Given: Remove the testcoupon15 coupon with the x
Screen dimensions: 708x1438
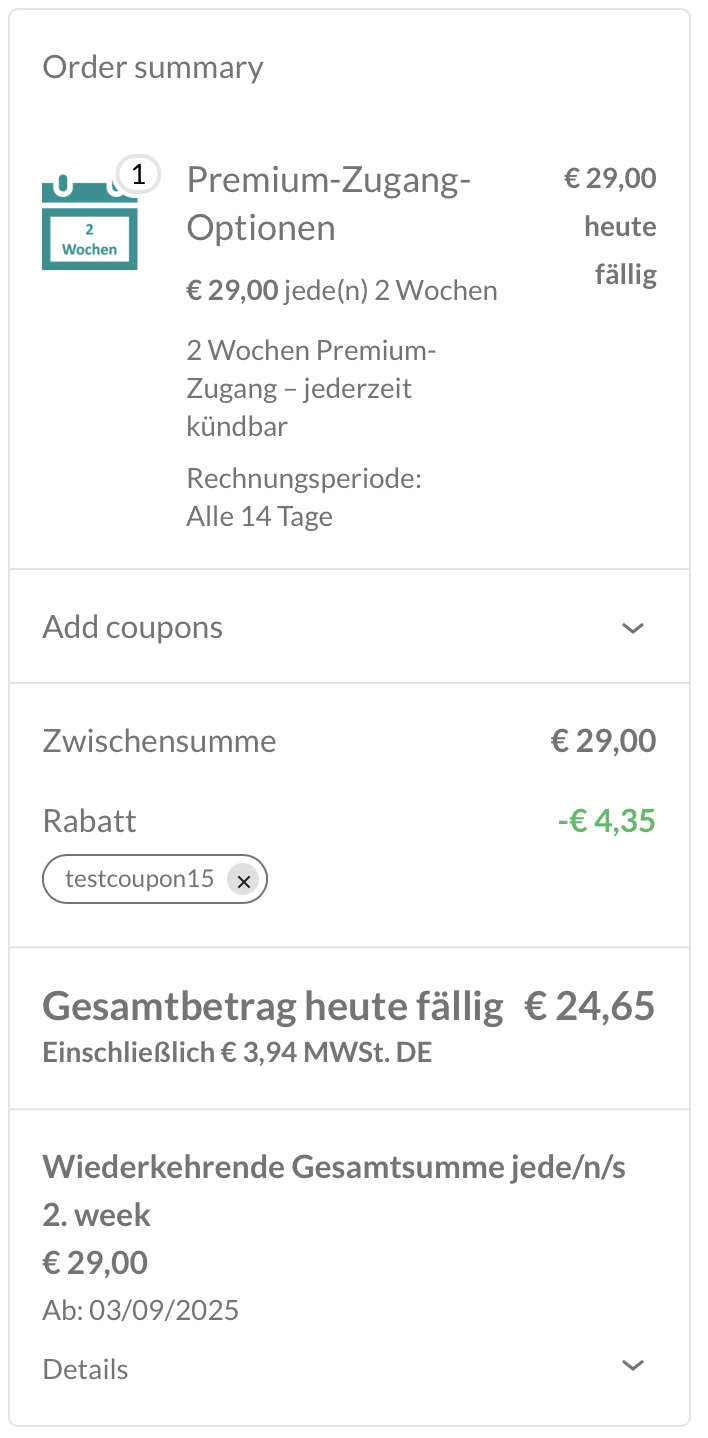Looking at the screenshot, I should coord(243,880).
